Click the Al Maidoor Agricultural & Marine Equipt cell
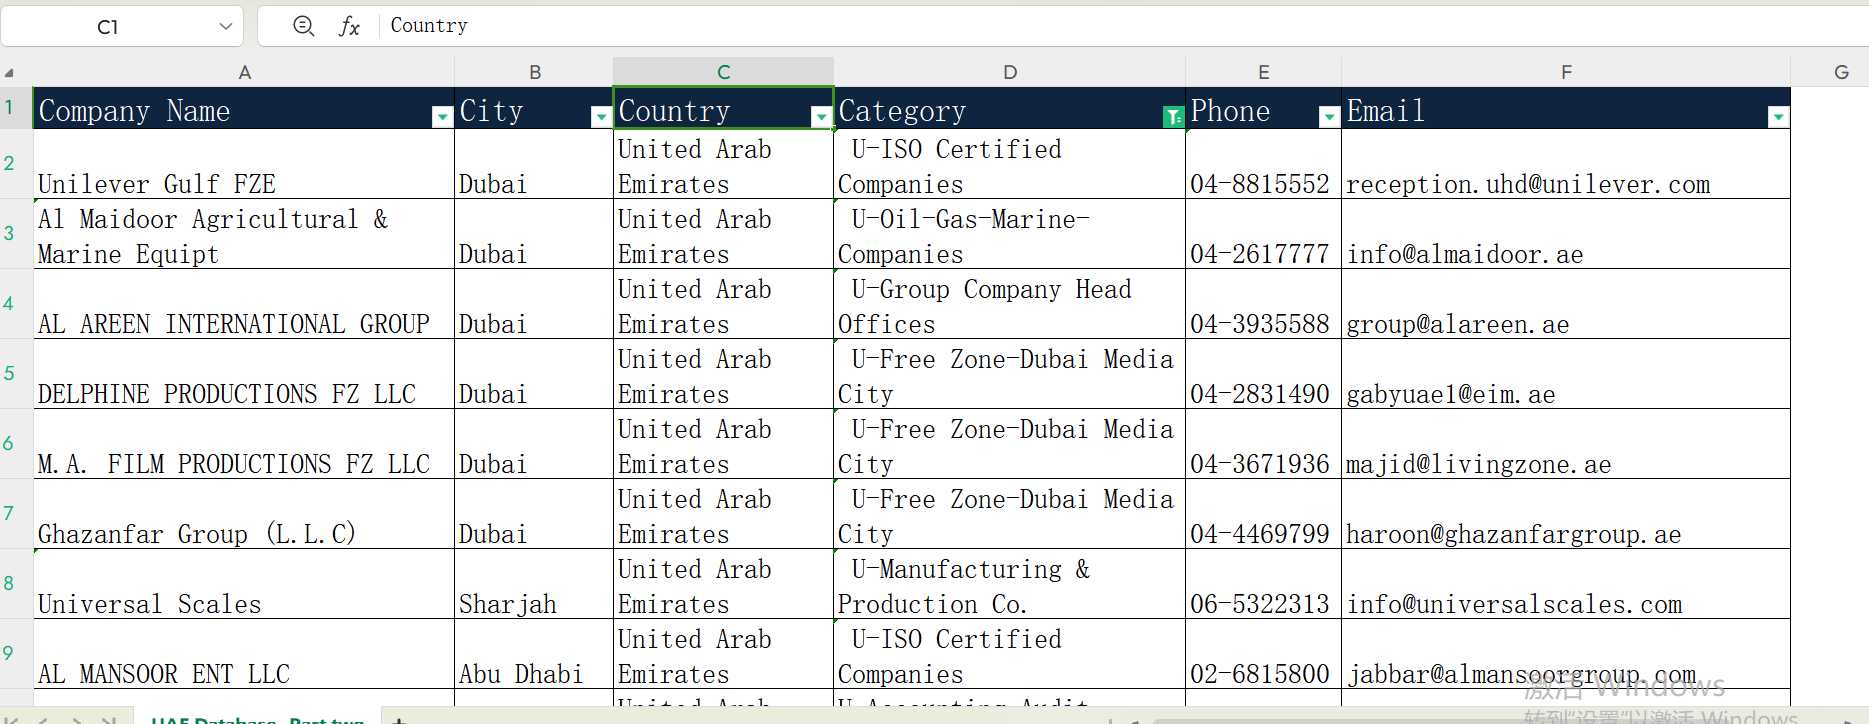Image resolution: width=1869 pixels, height=724 pixels. [x=244, y=234]
